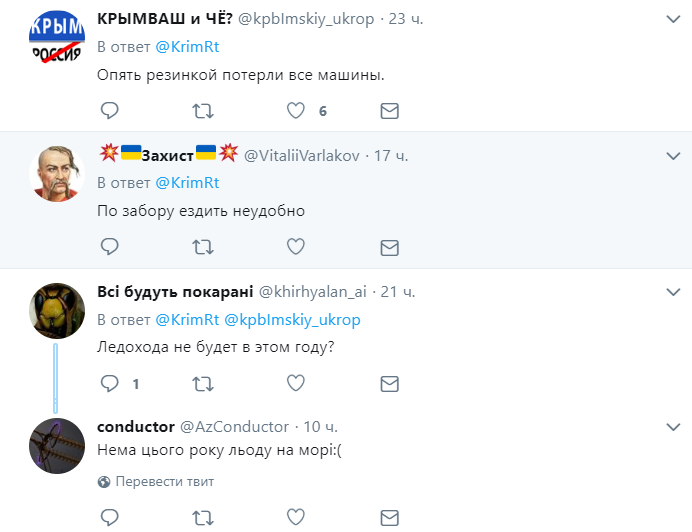This screenshot has height=532, width=692.
Task: Reply to the КРЫМВАШ и ЧЁ? tweet
Action: (x=109, y=110)
